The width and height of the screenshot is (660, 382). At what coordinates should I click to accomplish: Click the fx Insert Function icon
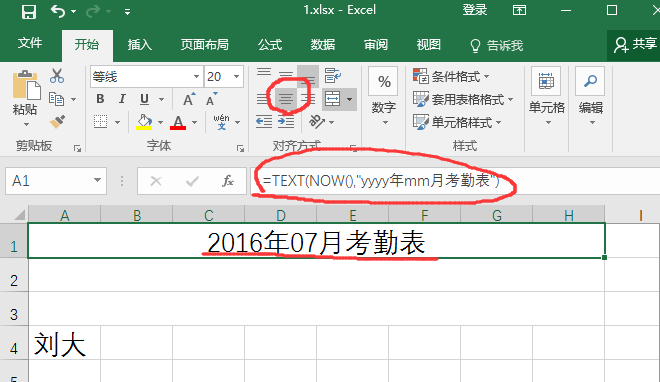click(x=228, y=181)
